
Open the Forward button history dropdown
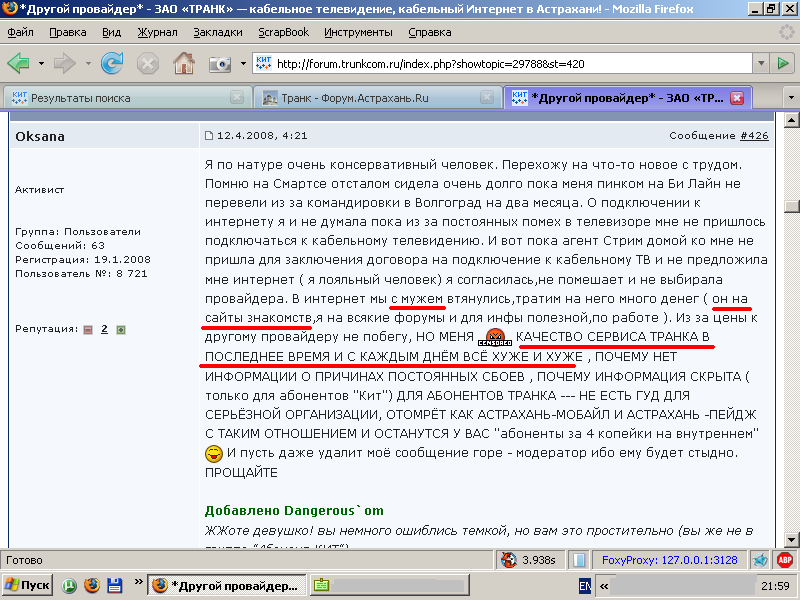pyautogui.click(x=88, y=64)
